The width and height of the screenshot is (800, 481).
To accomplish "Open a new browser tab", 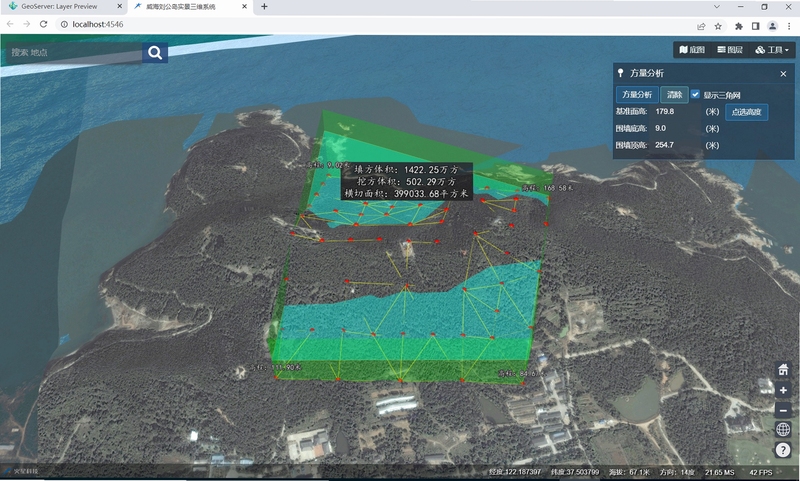I will (264, 7).
